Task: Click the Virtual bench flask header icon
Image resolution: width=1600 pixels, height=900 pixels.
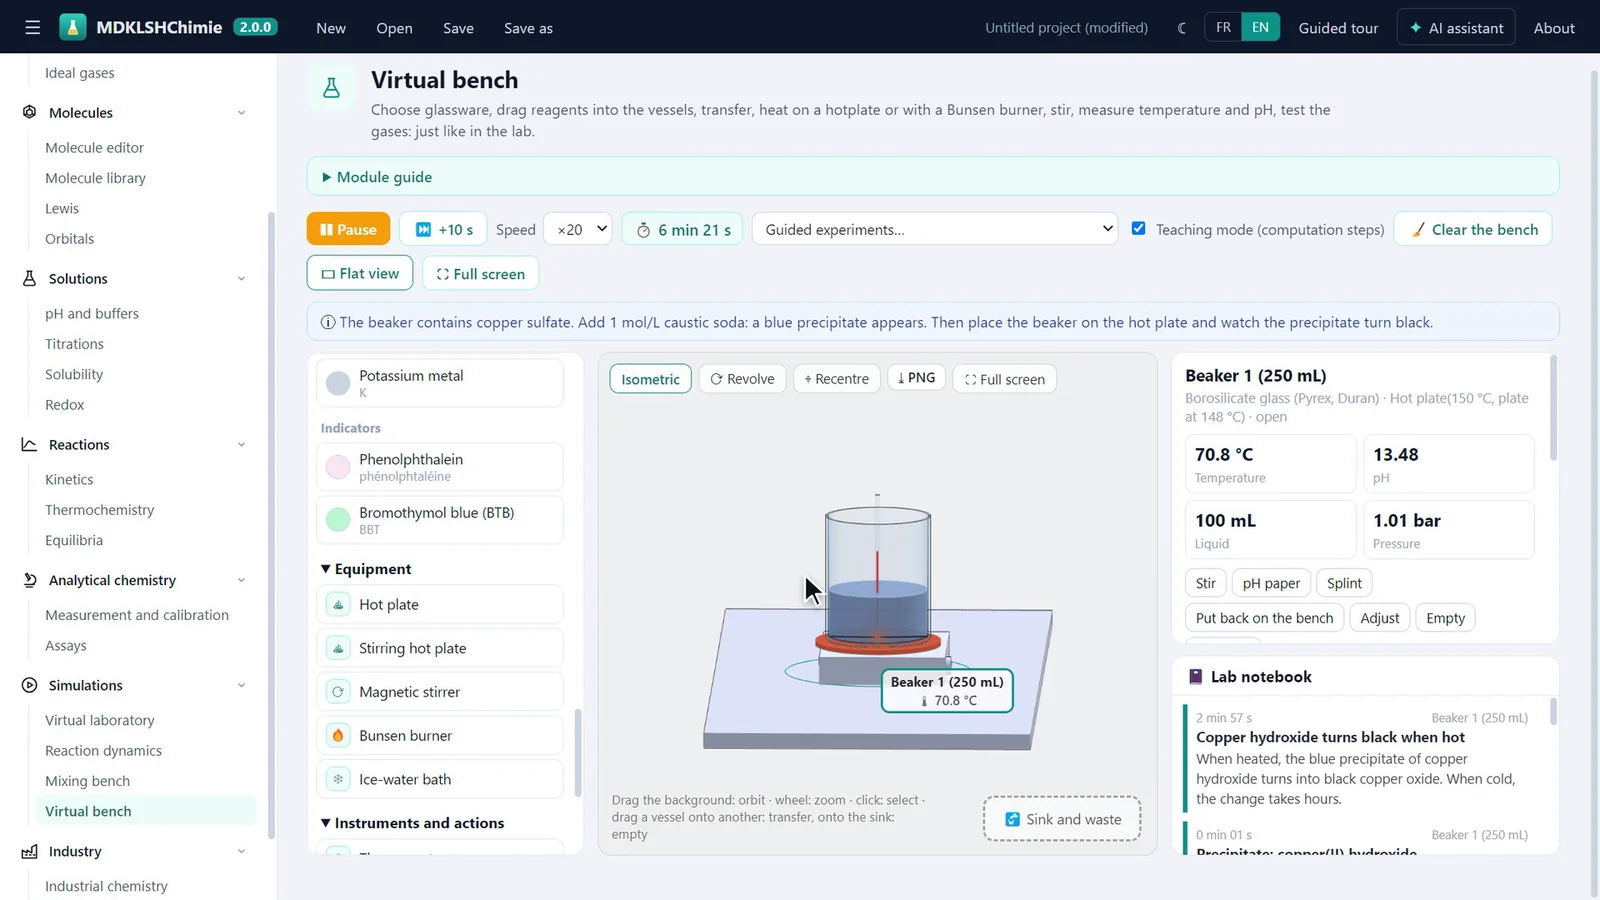Action: pyautogui.click(x=332, y=88)
